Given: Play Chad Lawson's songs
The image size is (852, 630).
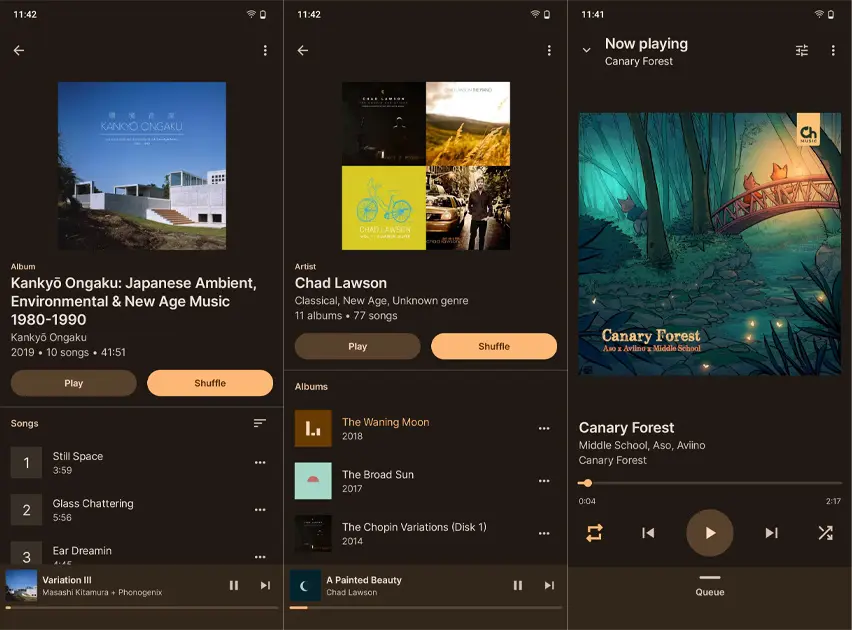Looking at the screenshot, I should click(358, 346).
